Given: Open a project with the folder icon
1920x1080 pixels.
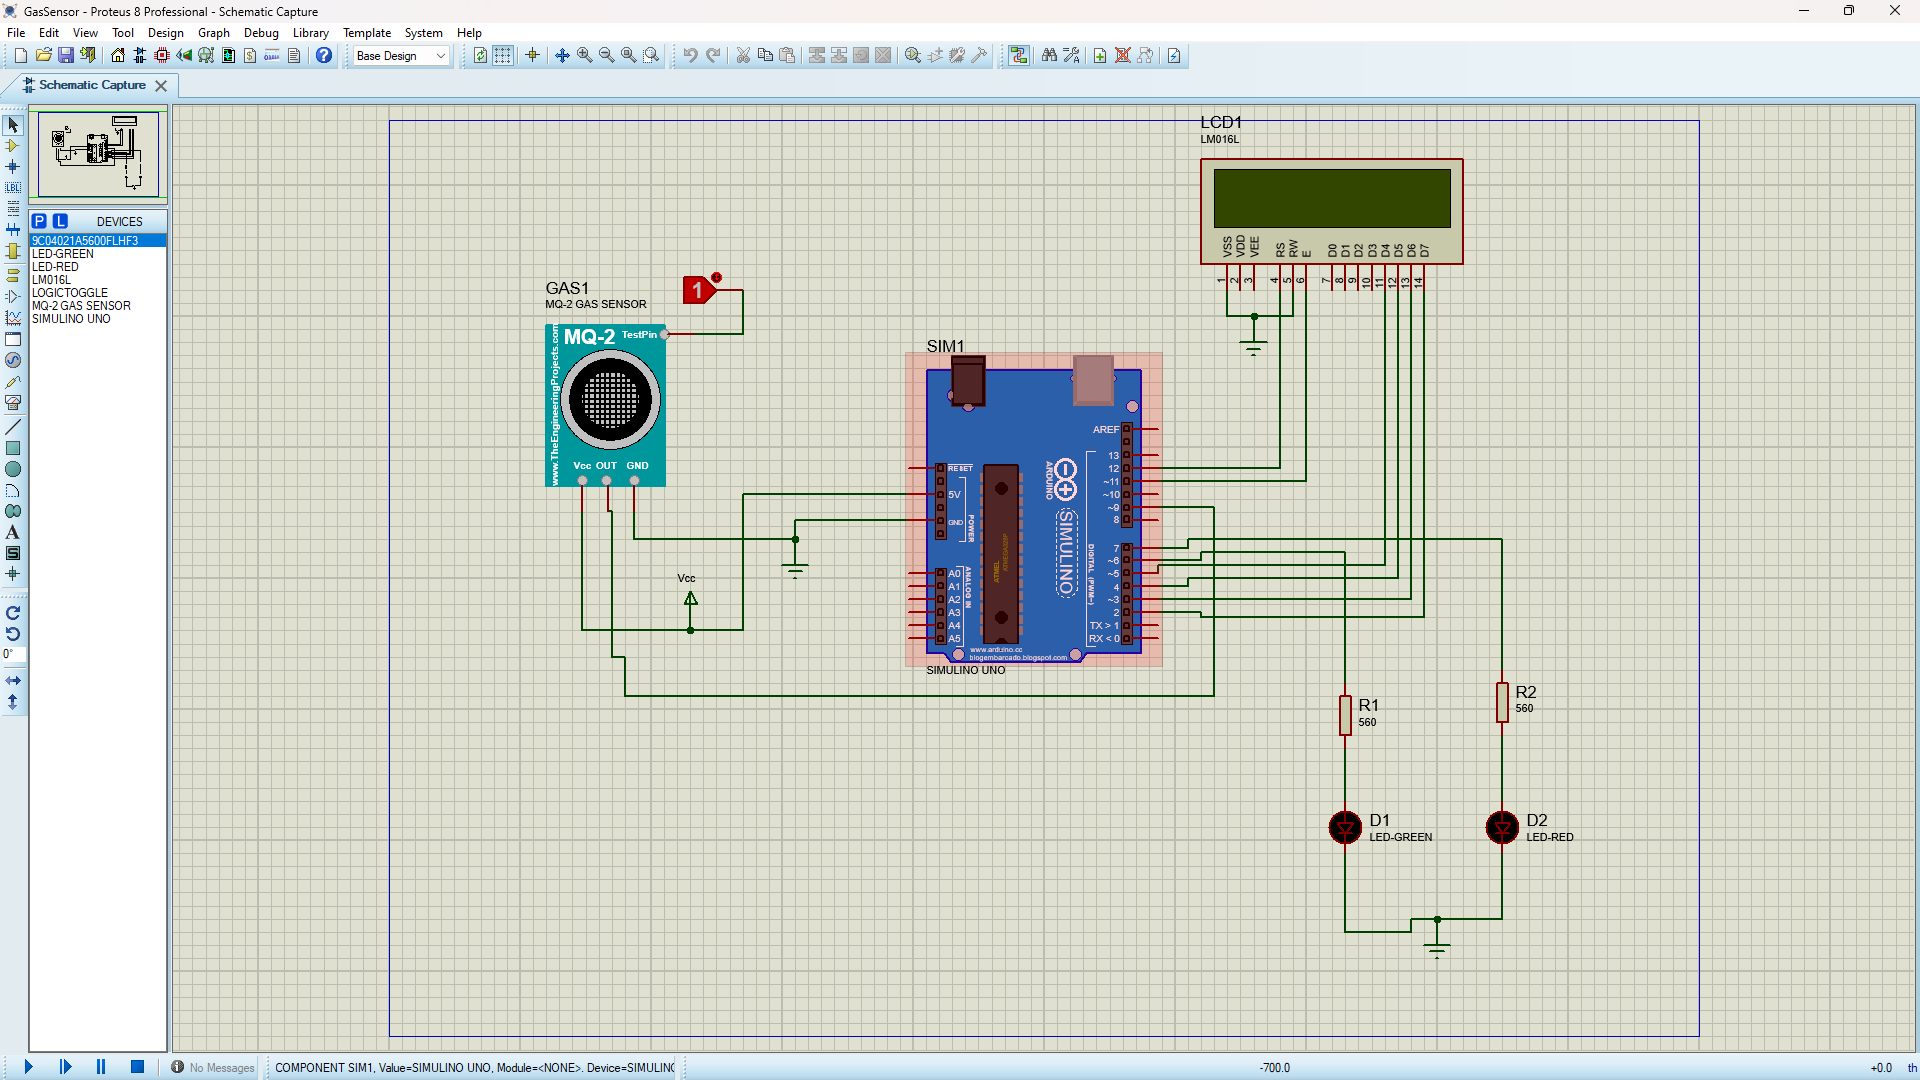Looking at the screenshot, I should [43, 56].
